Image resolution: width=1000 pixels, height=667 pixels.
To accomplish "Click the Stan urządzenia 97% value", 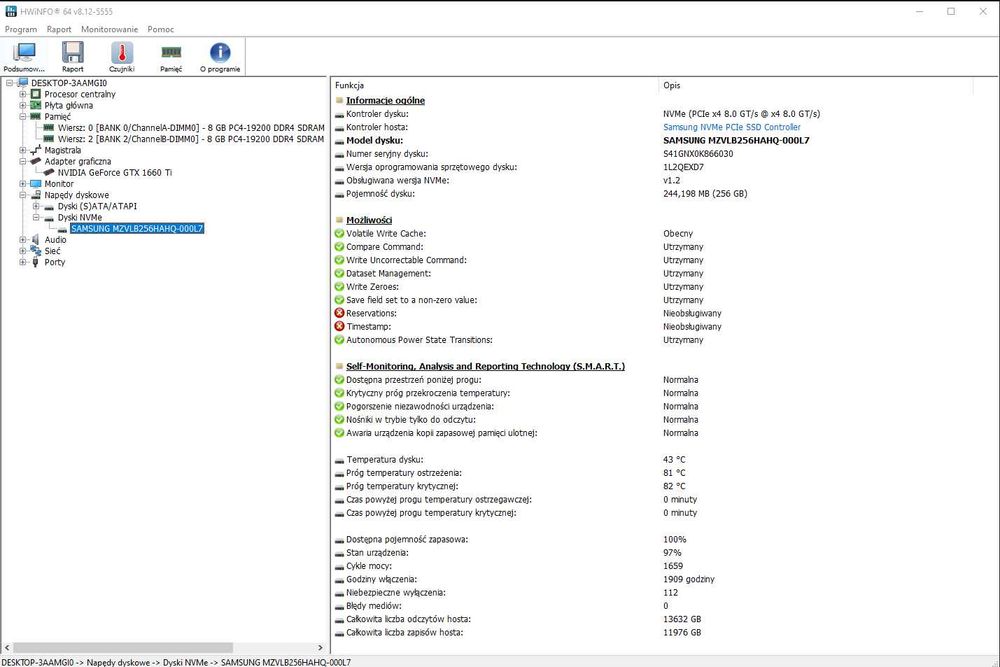I will (672, 553).
